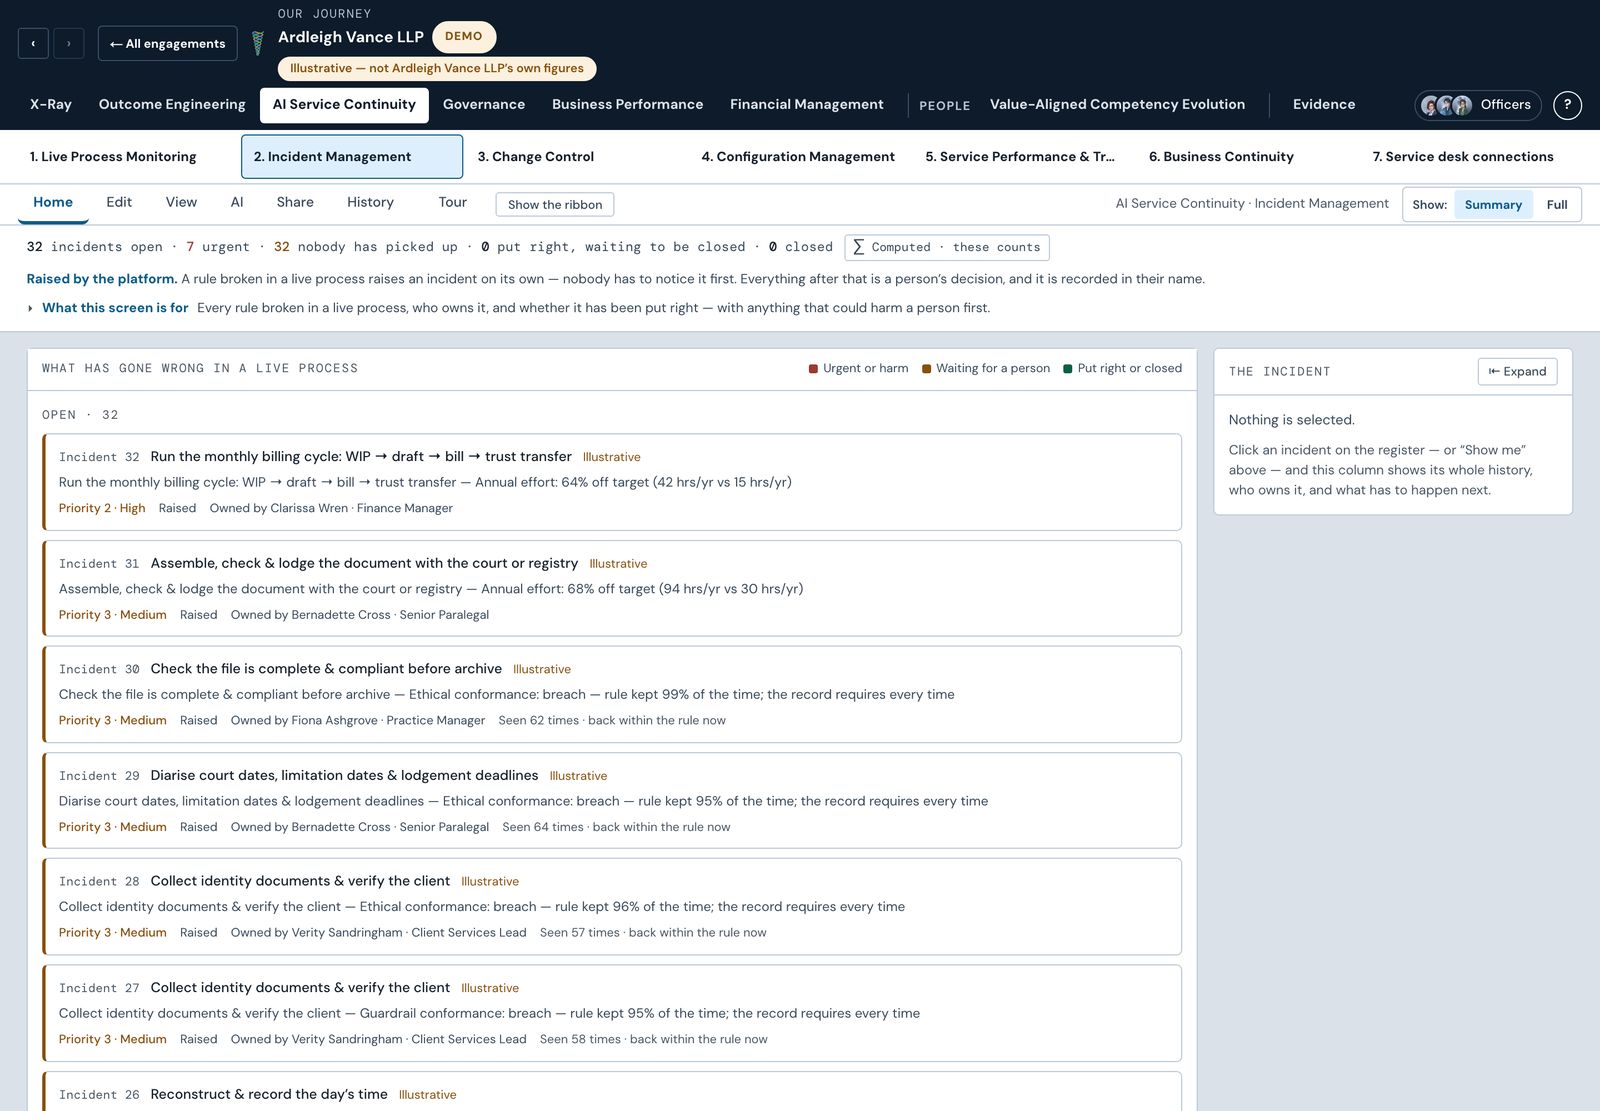
Task: Select the Home ribbon tab
Action: click(53, 203)
